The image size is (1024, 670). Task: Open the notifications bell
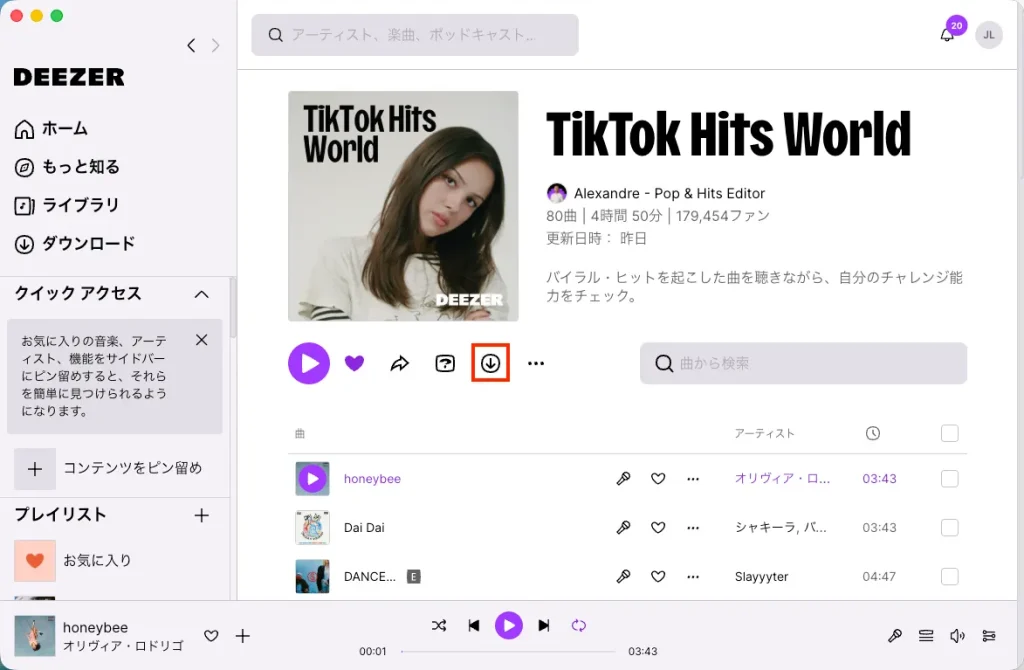click(x=946, y=35)
